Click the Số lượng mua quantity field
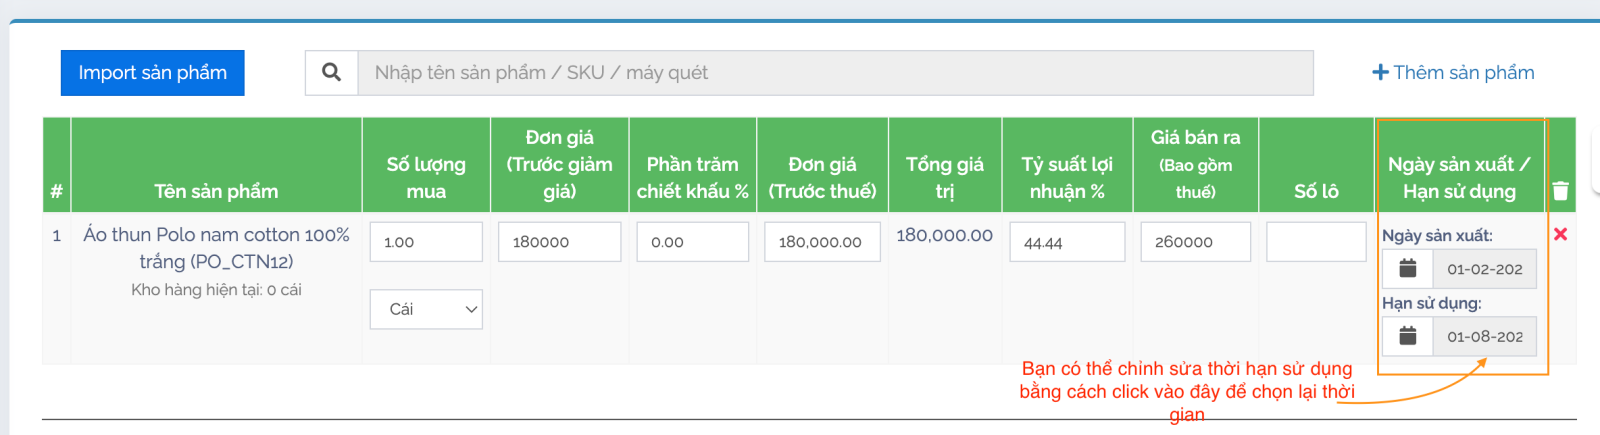Screen dimensions: 1600x435 426,242
